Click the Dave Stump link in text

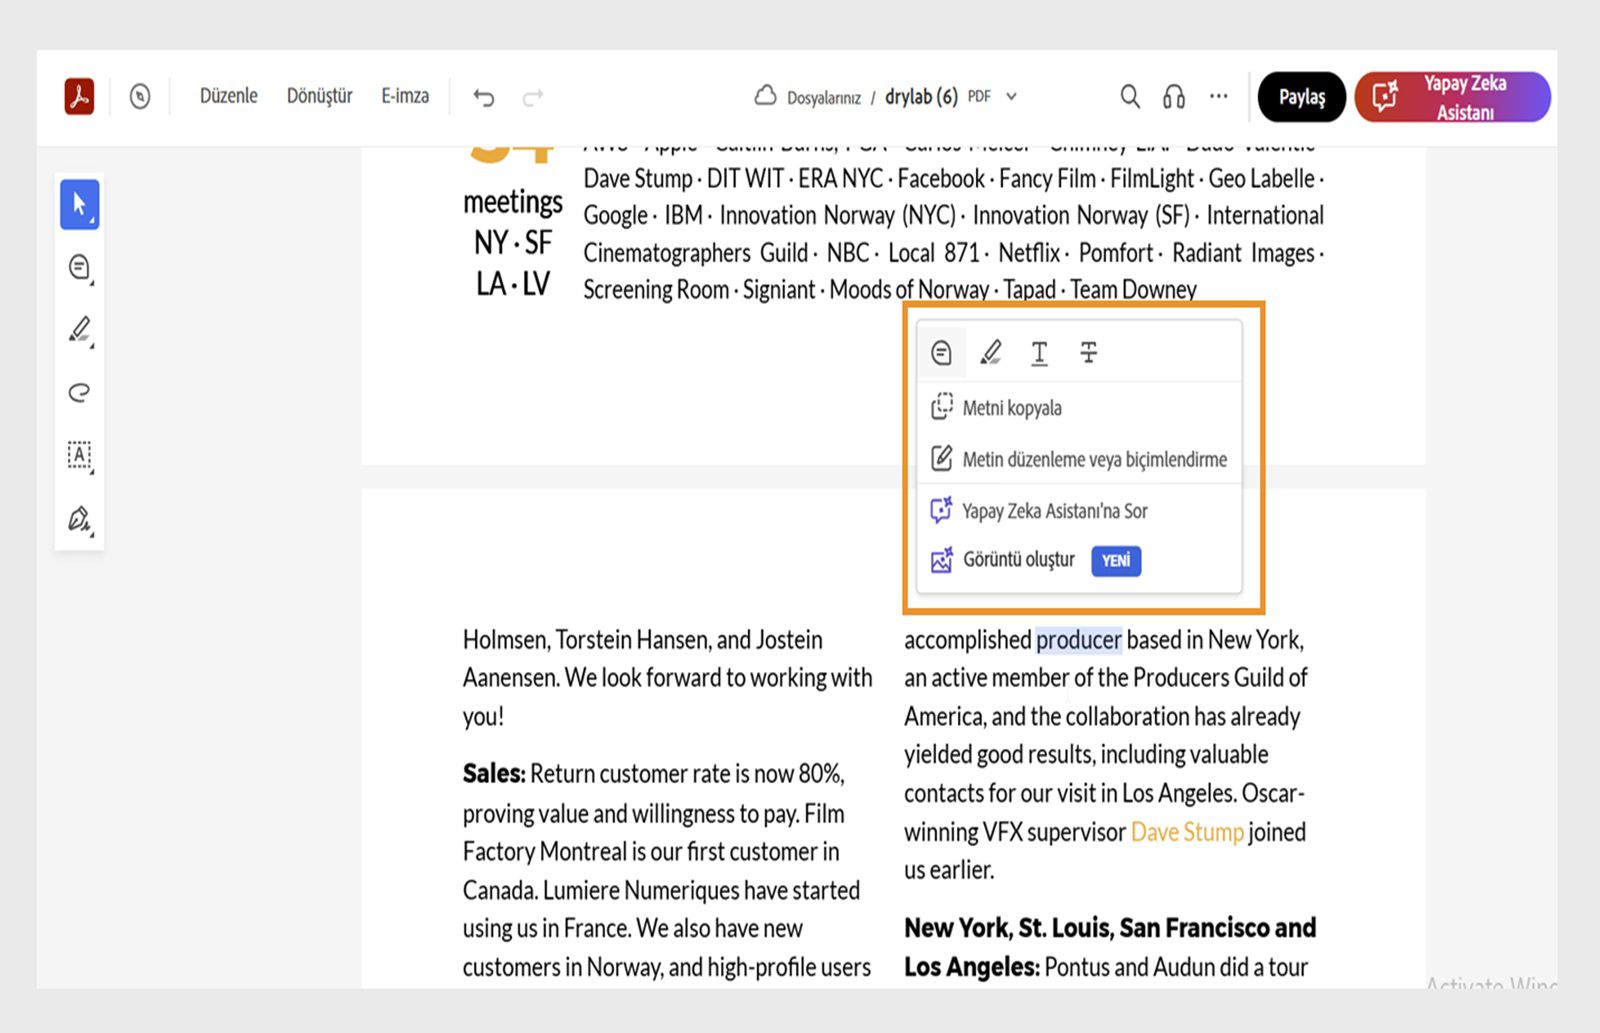point(1187,832)
